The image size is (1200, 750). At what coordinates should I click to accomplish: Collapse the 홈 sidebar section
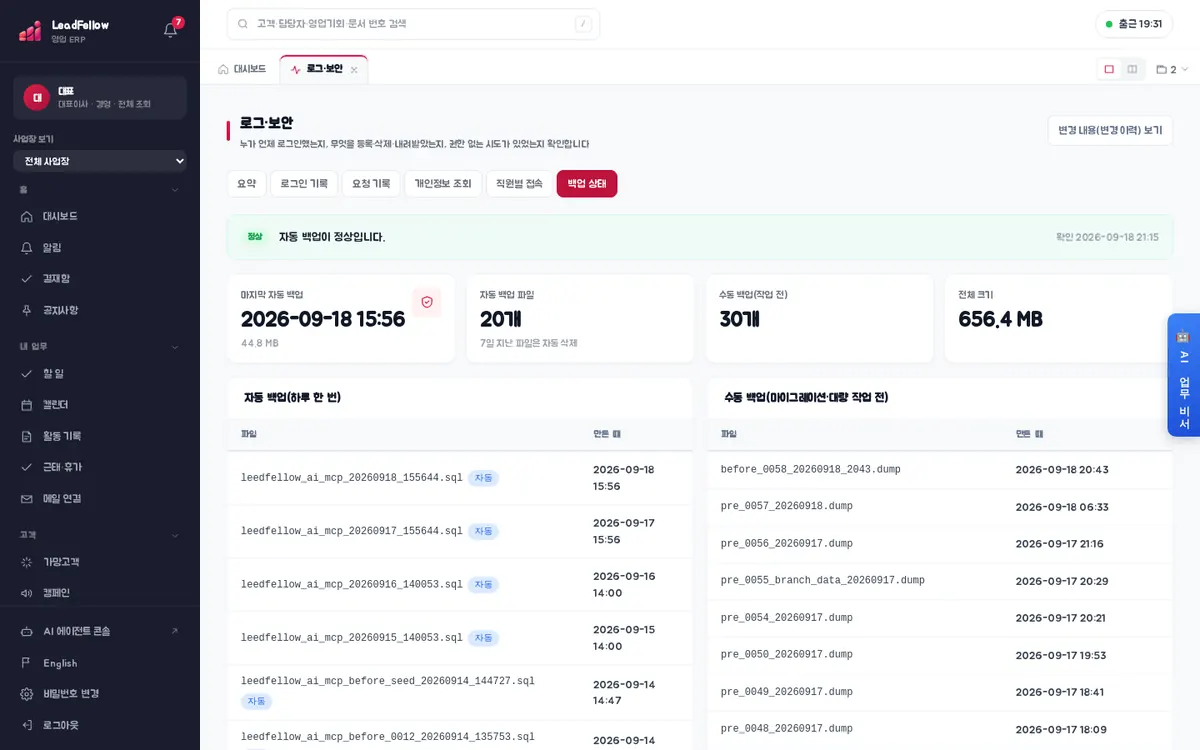pyautogui.click(x=174, y=190)
